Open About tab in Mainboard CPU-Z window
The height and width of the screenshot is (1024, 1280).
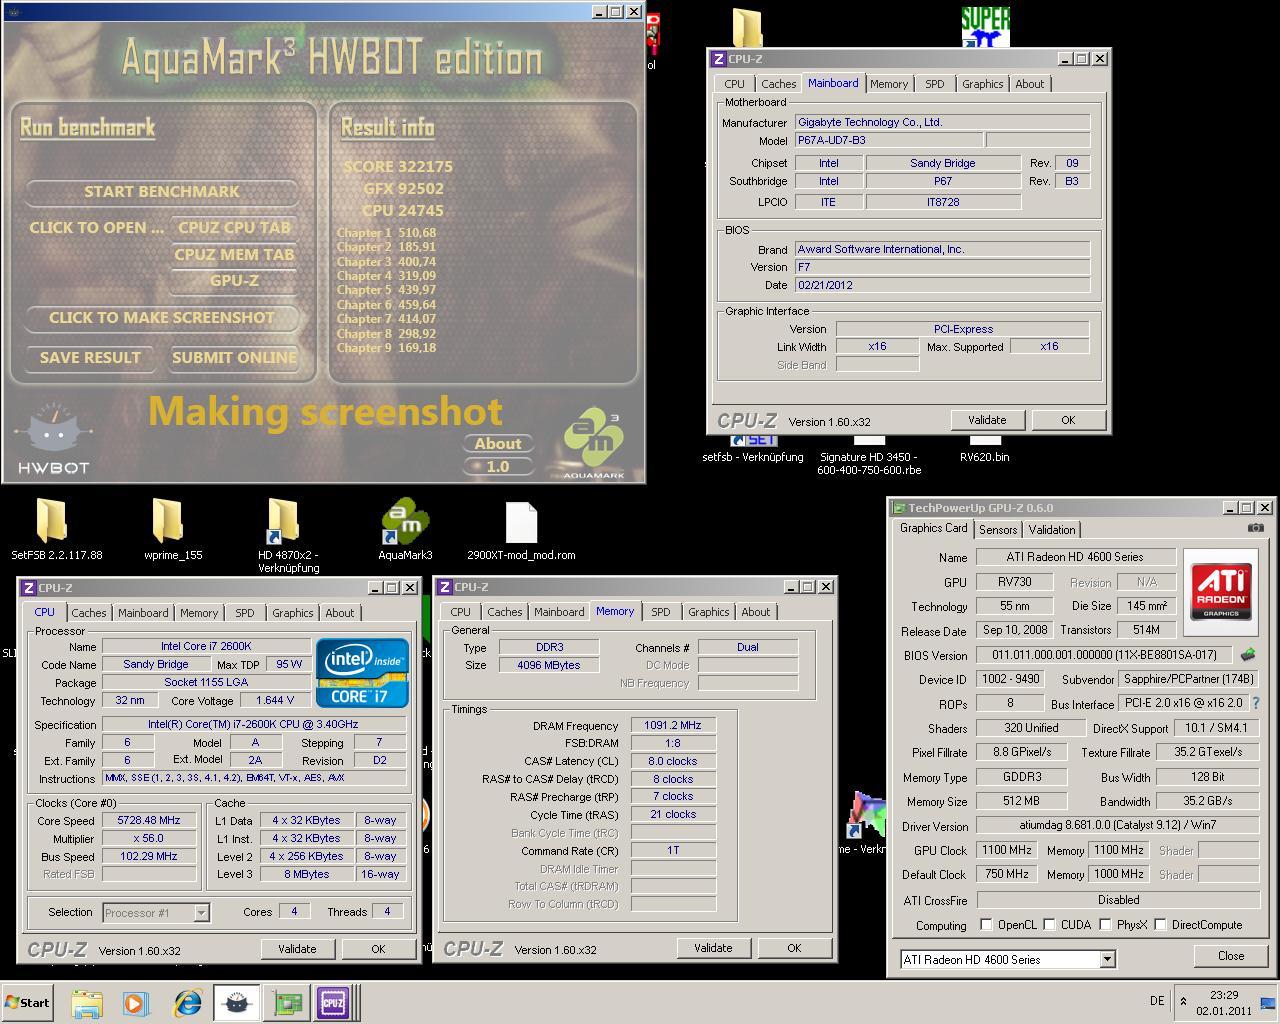click(1030, 84)
